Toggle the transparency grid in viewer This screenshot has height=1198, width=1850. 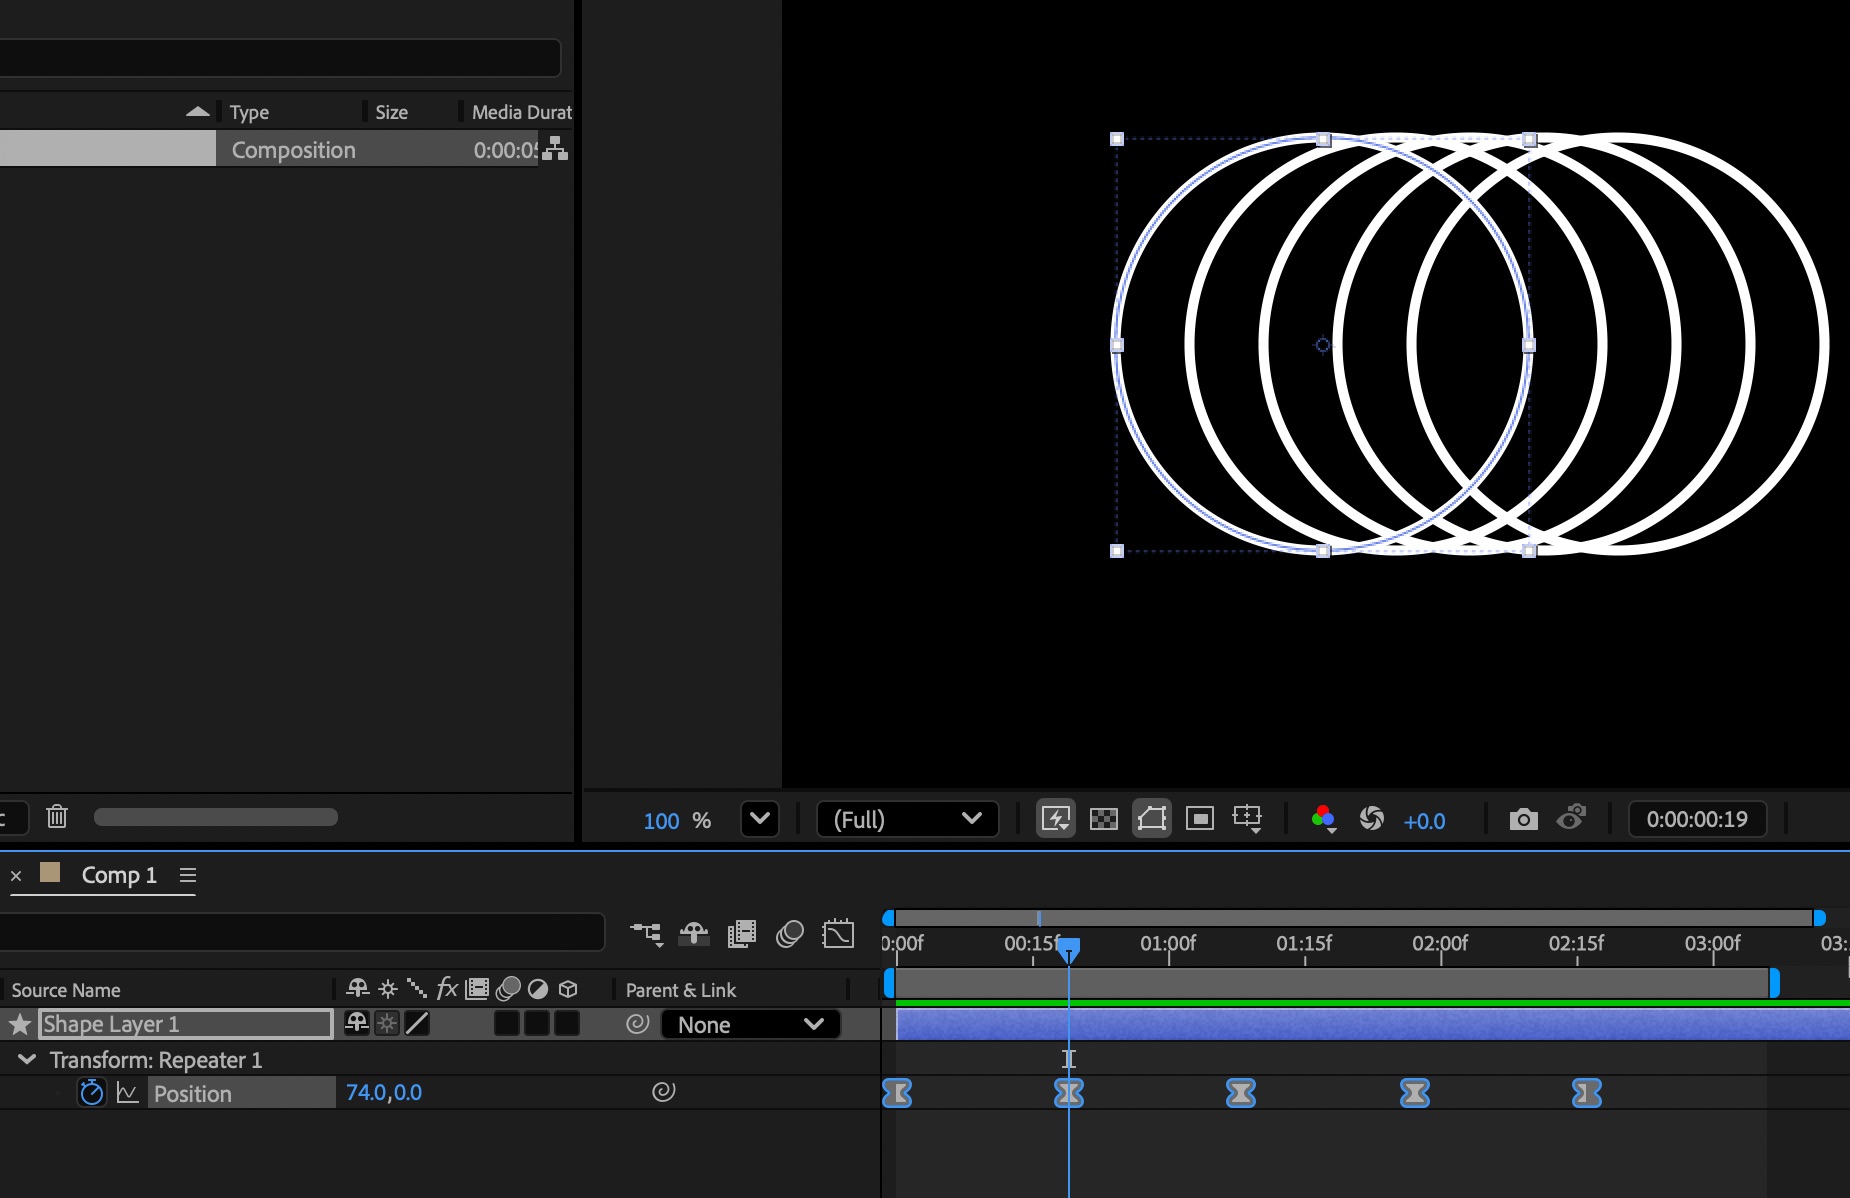1103,820
